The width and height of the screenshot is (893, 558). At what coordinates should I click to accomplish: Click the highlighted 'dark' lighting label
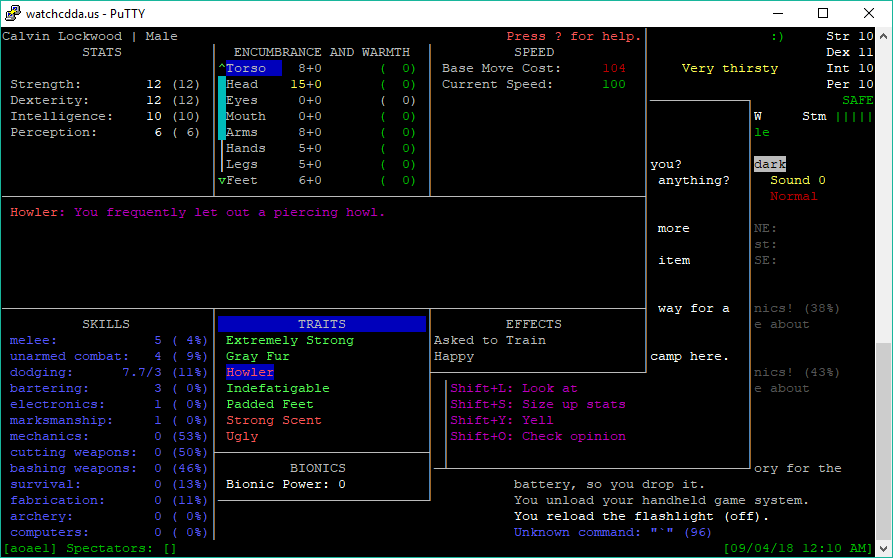click(770, 165)
